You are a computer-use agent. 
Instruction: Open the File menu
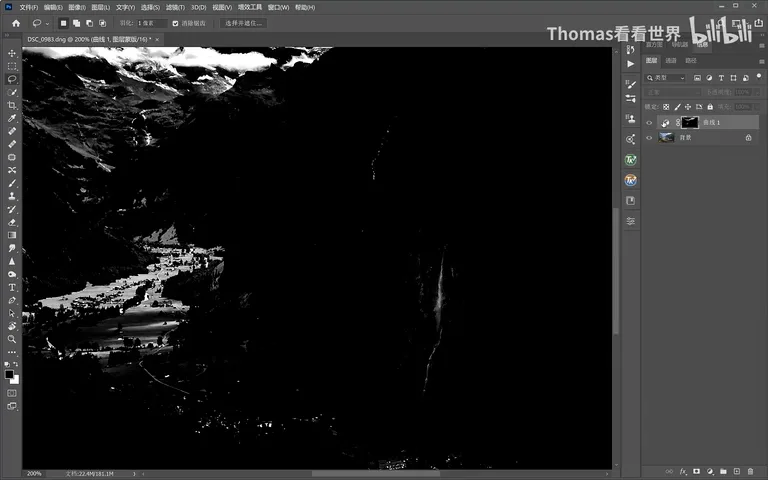coord(28,7)
